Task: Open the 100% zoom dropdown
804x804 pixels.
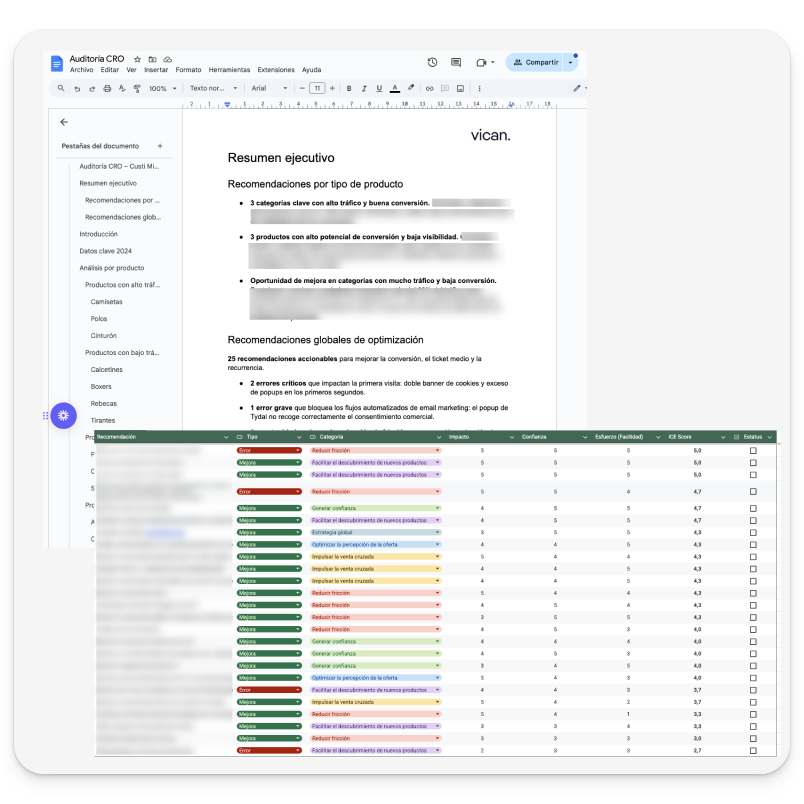Action: tap(161, 88)
